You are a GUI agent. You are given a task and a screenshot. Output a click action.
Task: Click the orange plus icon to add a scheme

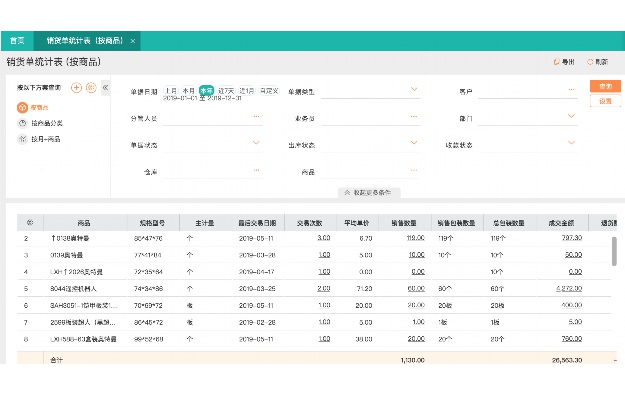[76, 87]
